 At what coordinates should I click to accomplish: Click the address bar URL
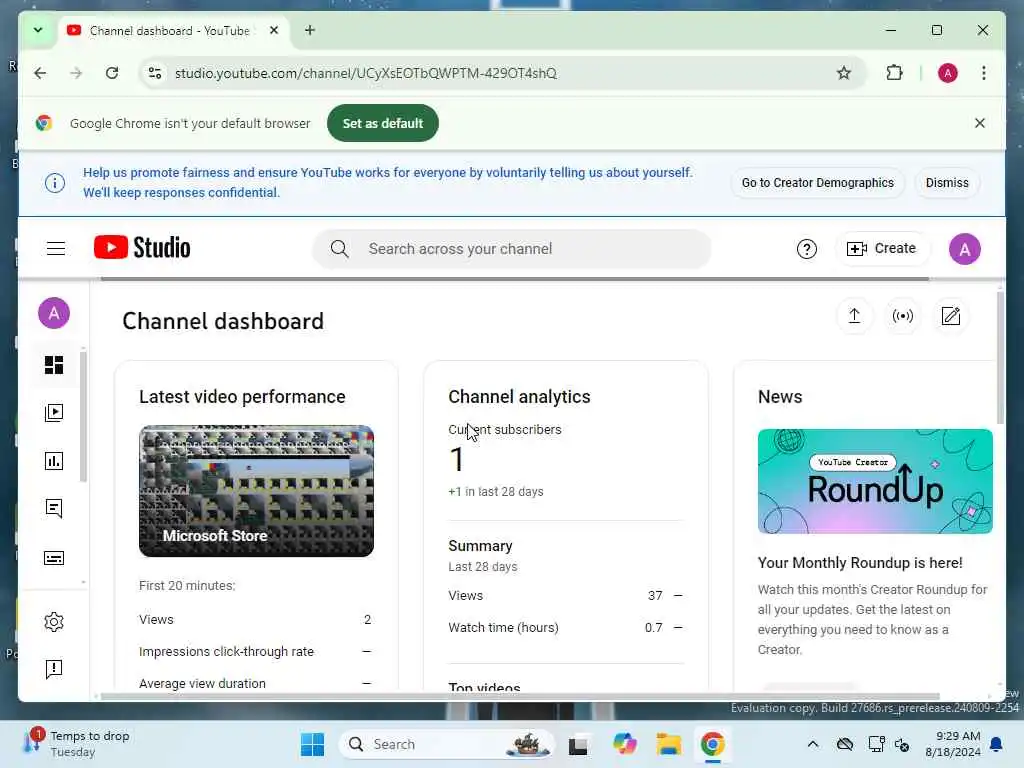pos(366,73)
